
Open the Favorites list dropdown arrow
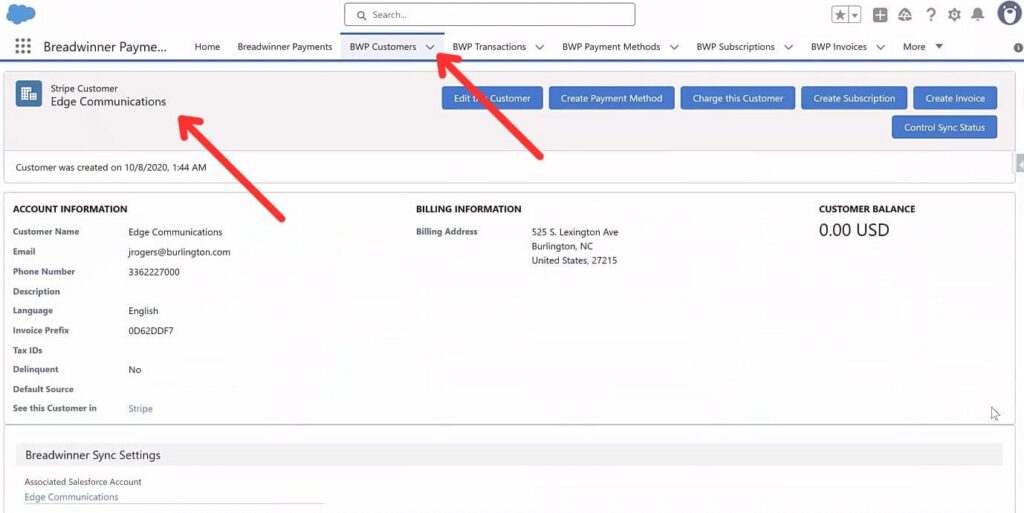click(854, 15)
